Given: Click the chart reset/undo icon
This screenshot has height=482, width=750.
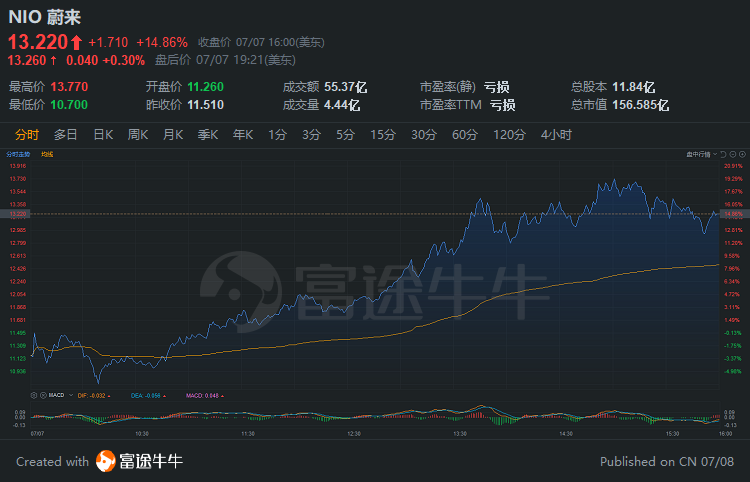Looking at the screenshot, I should tap(723, 154).
